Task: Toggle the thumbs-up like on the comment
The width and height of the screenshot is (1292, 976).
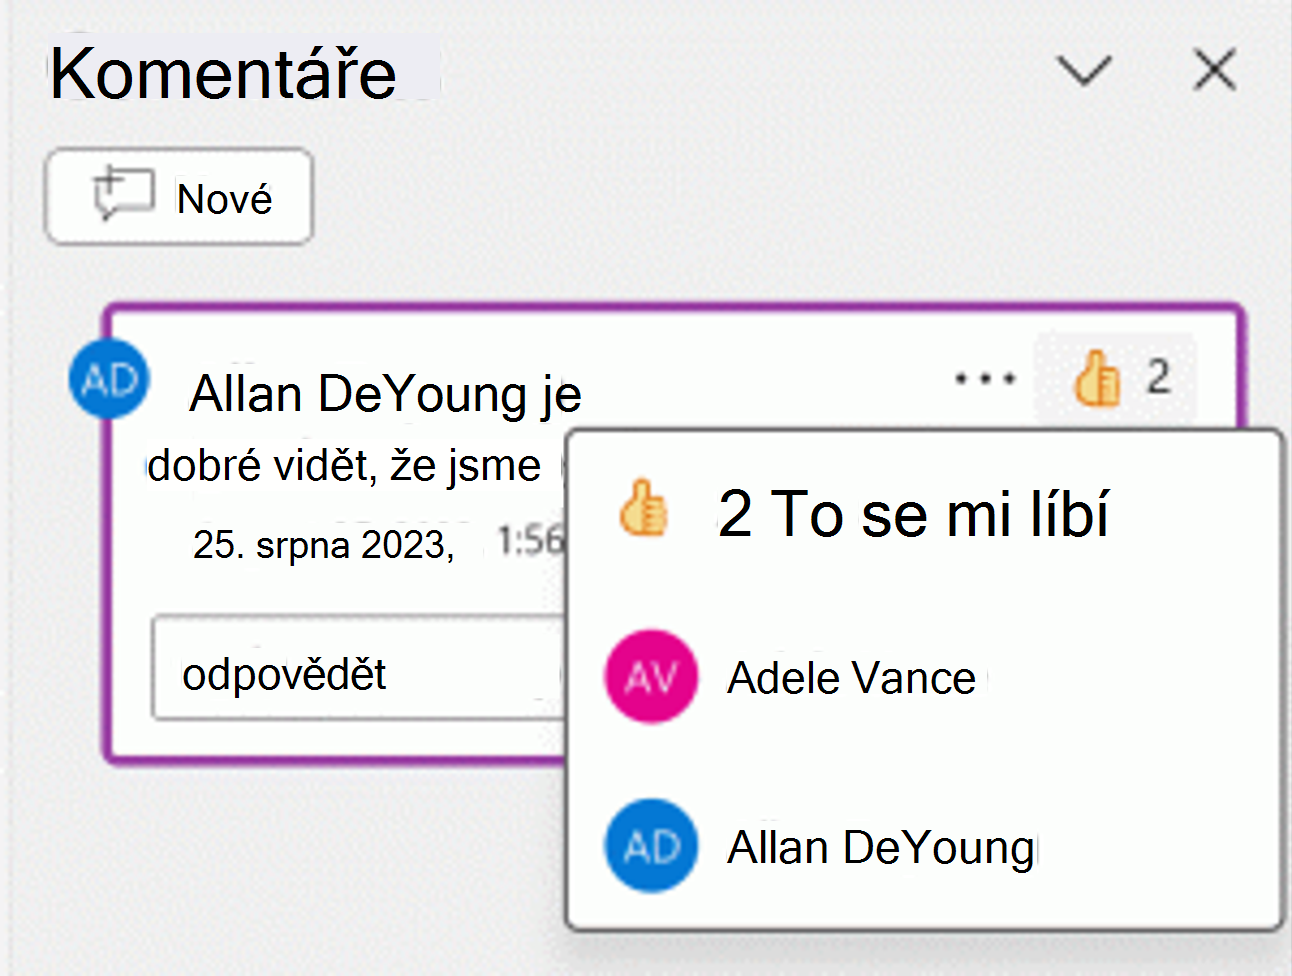Action: tap(1097, 378)
